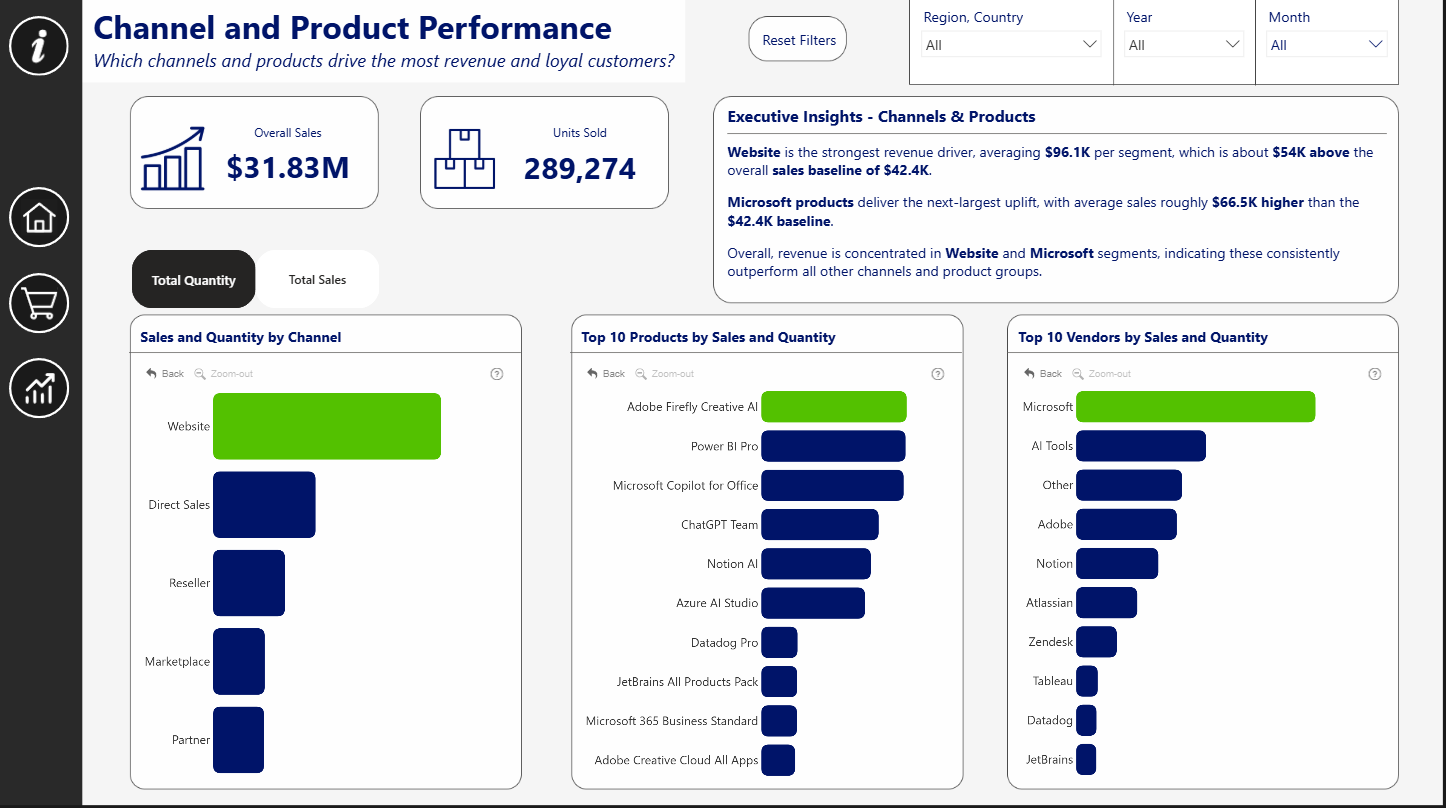The image size is (1446, 808).
Task: Click the AI Tools axis label
Action: (1052, 446)
